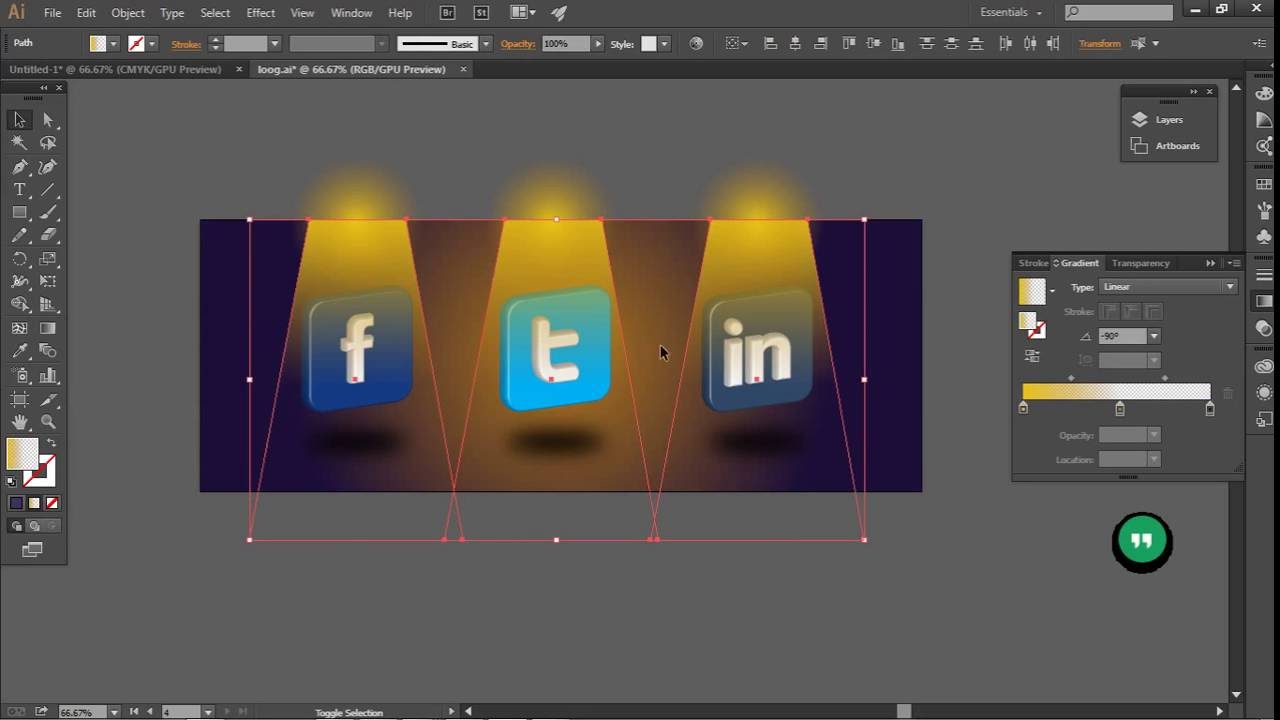Select the Line Segment tool

[x=48, y=190]
